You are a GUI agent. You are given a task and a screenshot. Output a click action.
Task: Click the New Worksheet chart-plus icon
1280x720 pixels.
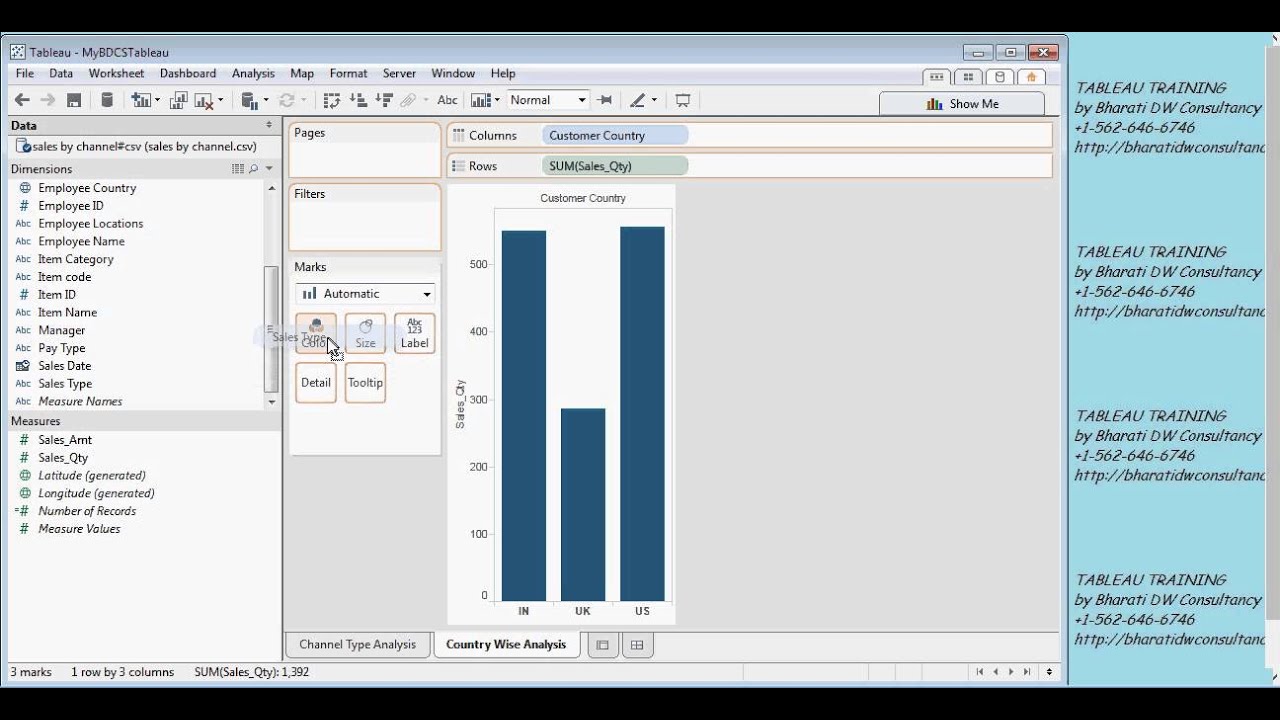(x=140, y=100)
